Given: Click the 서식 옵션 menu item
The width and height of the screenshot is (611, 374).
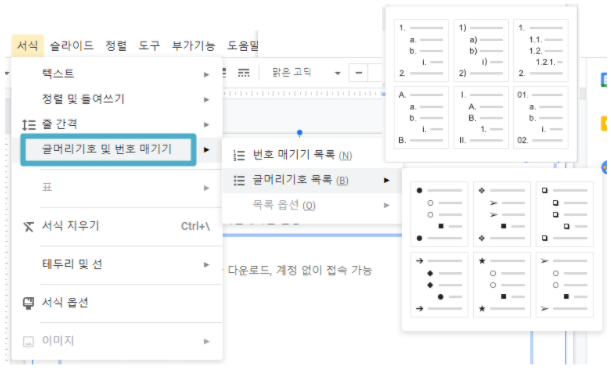Looking at the screenshot, I should [117, 303].
